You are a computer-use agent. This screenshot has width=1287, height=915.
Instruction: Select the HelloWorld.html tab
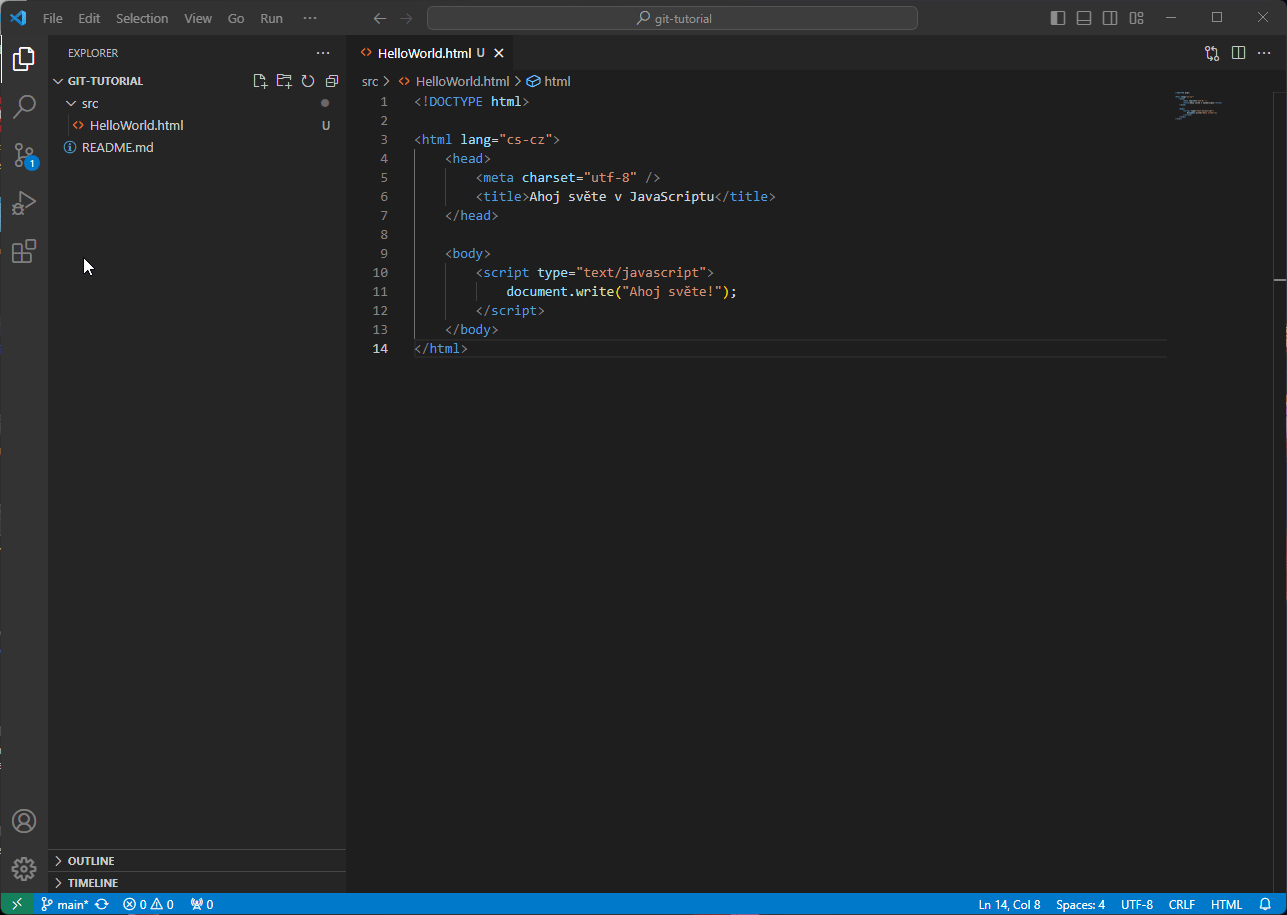coord(425,52)
